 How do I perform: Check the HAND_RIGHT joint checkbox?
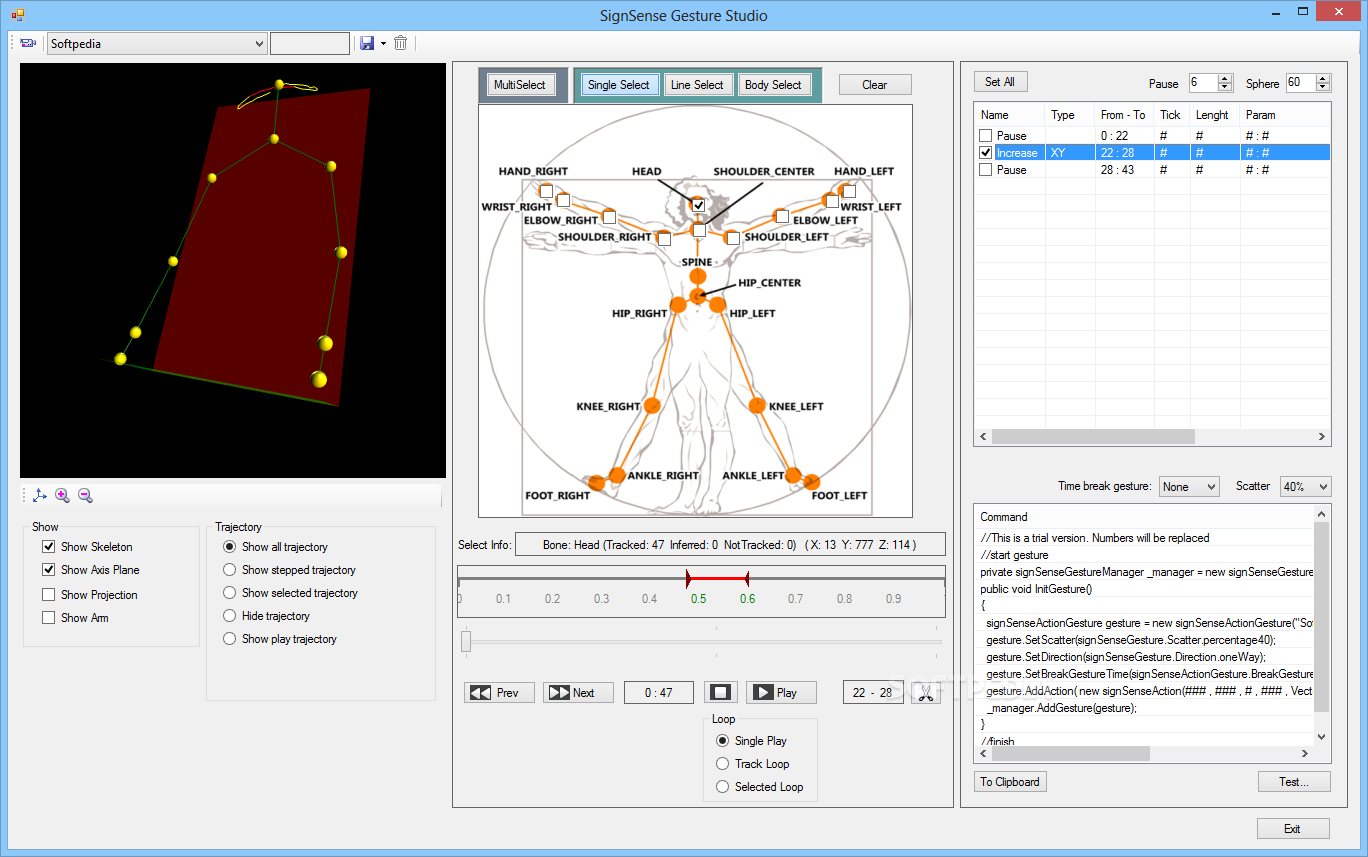[x=546, y=191]
